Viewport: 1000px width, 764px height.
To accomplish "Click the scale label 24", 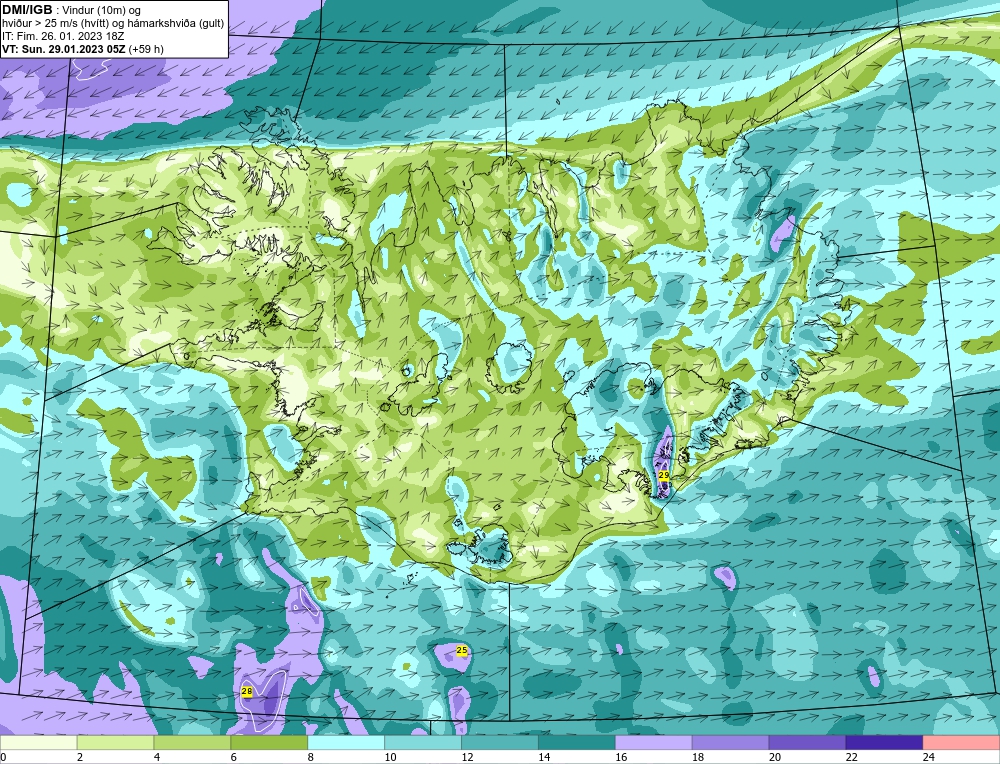I will coord(929,758).
